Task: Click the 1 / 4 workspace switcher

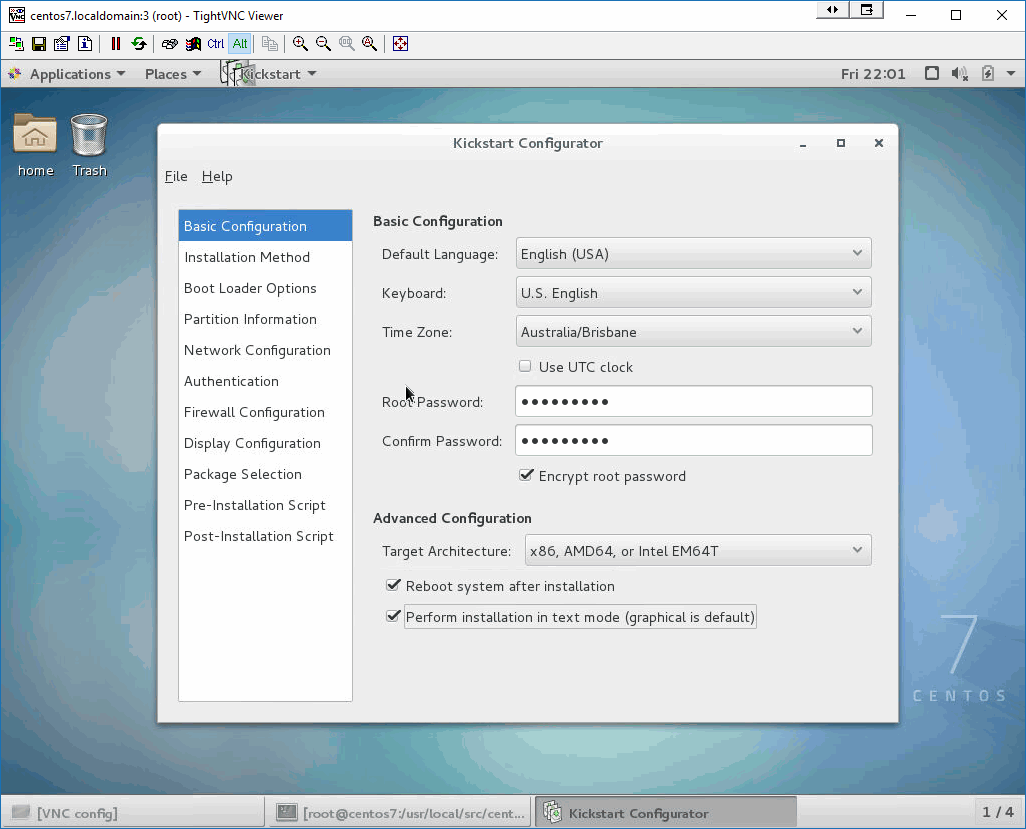Action: pyautogui.click(x=997, y=812)
